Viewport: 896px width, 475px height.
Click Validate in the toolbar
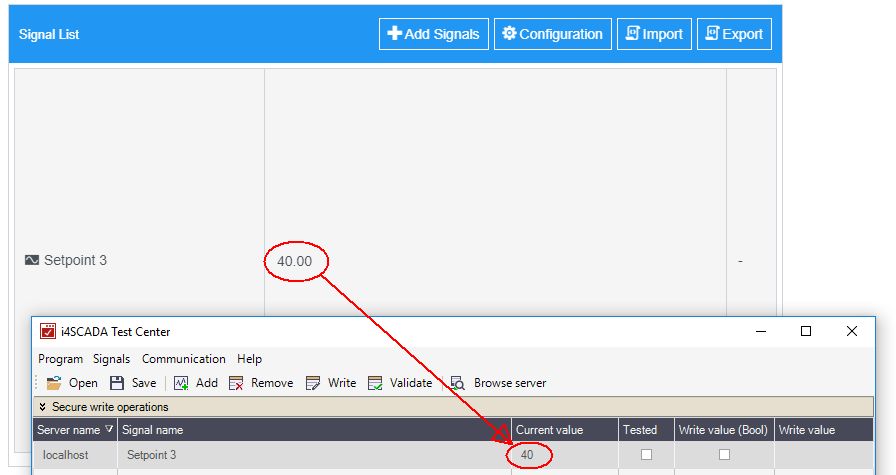pos(400,383)
